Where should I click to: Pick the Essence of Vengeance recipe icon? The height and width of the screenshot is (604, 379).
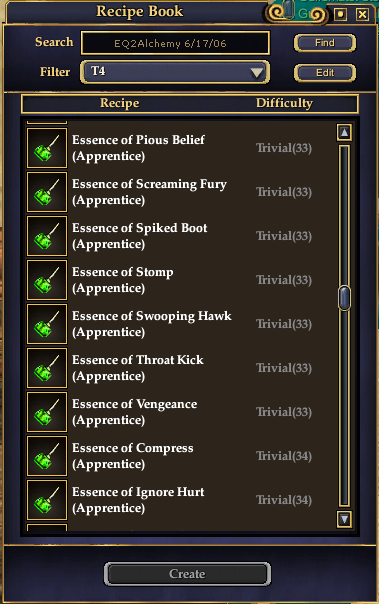click(x=47, y=412)
